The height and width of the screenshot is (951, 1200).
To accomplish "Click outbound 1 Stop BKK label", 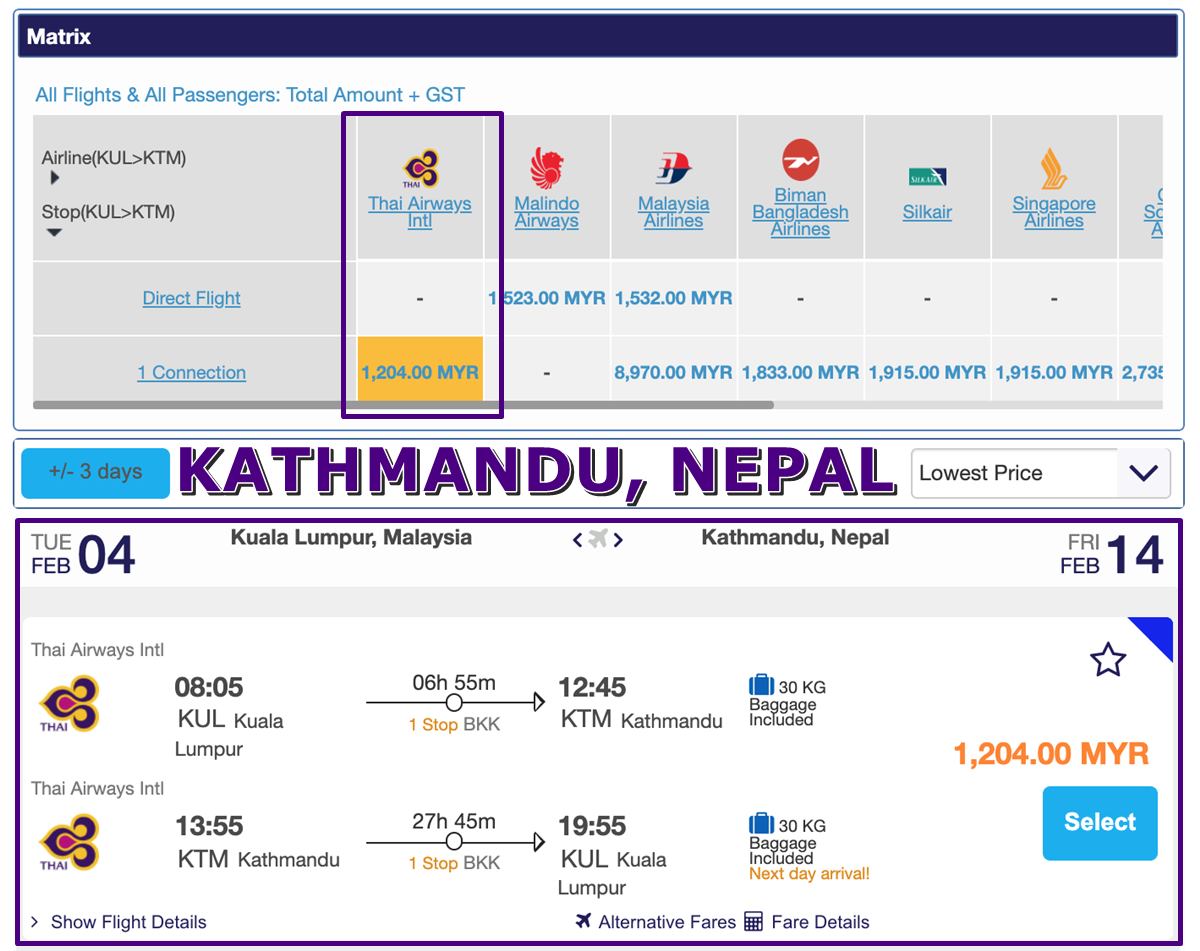I will (454, 725).
